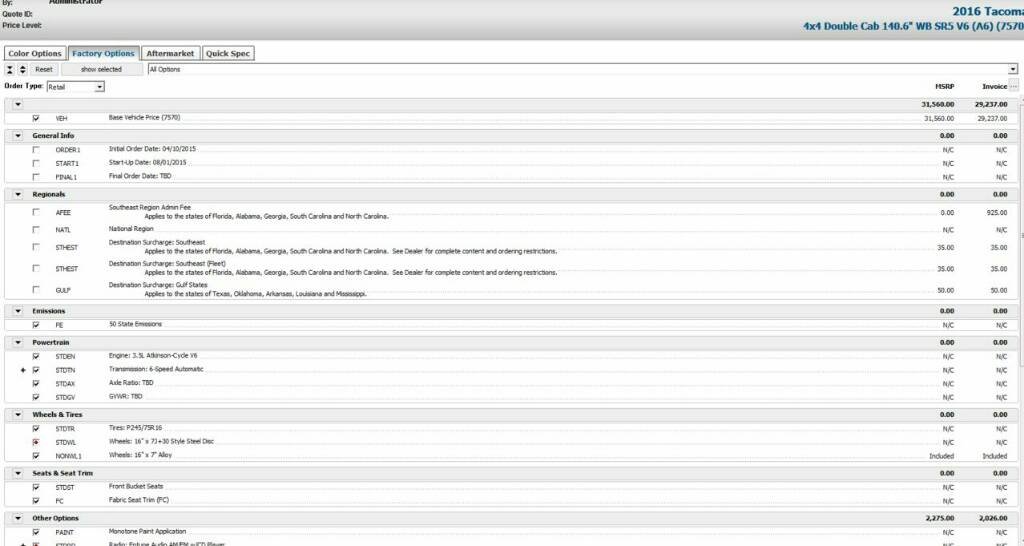Screen dimensions: 1024x546
Task: Toggle the STDWL steel disc wheels checkbox
Action: 36,442
